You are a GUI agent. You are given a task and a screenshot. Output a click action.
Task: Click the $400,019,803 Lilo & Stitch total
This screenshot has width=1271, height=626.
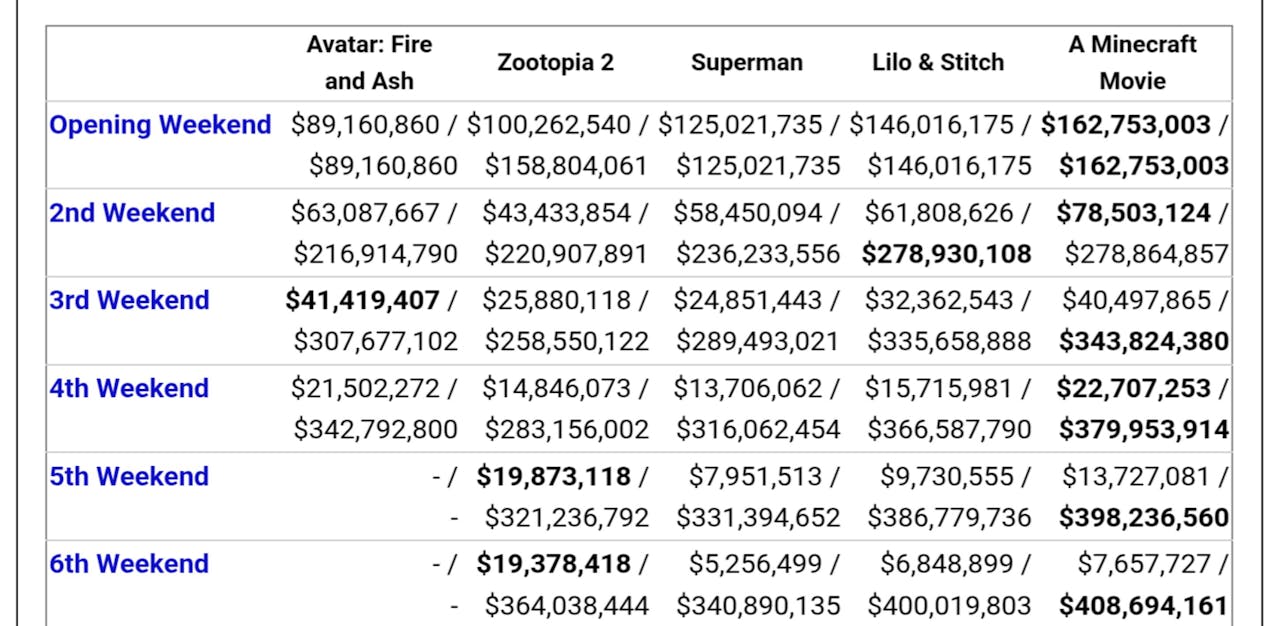(948, 605)
